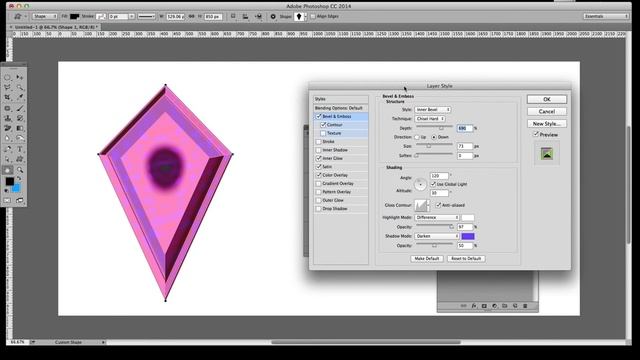This screenshot has width=640, height=360.
Task: Click the fx layer style icon in Layers panel
Action: pos(474,306)
